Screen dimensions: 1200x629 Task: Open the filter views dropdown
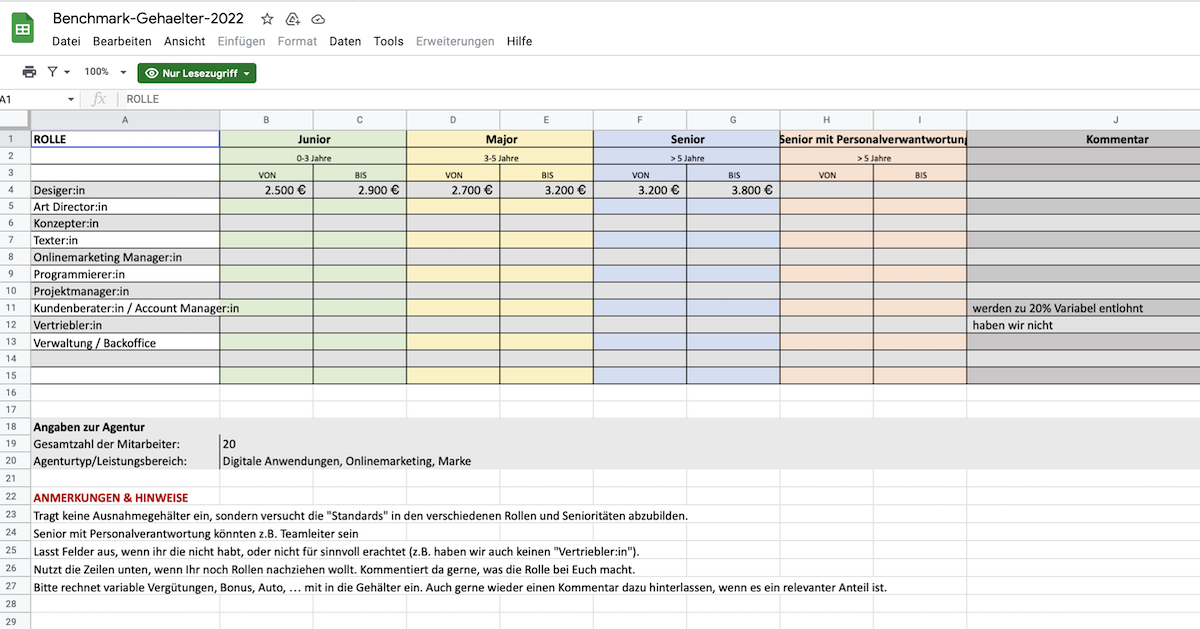click(x=58, y=72)
